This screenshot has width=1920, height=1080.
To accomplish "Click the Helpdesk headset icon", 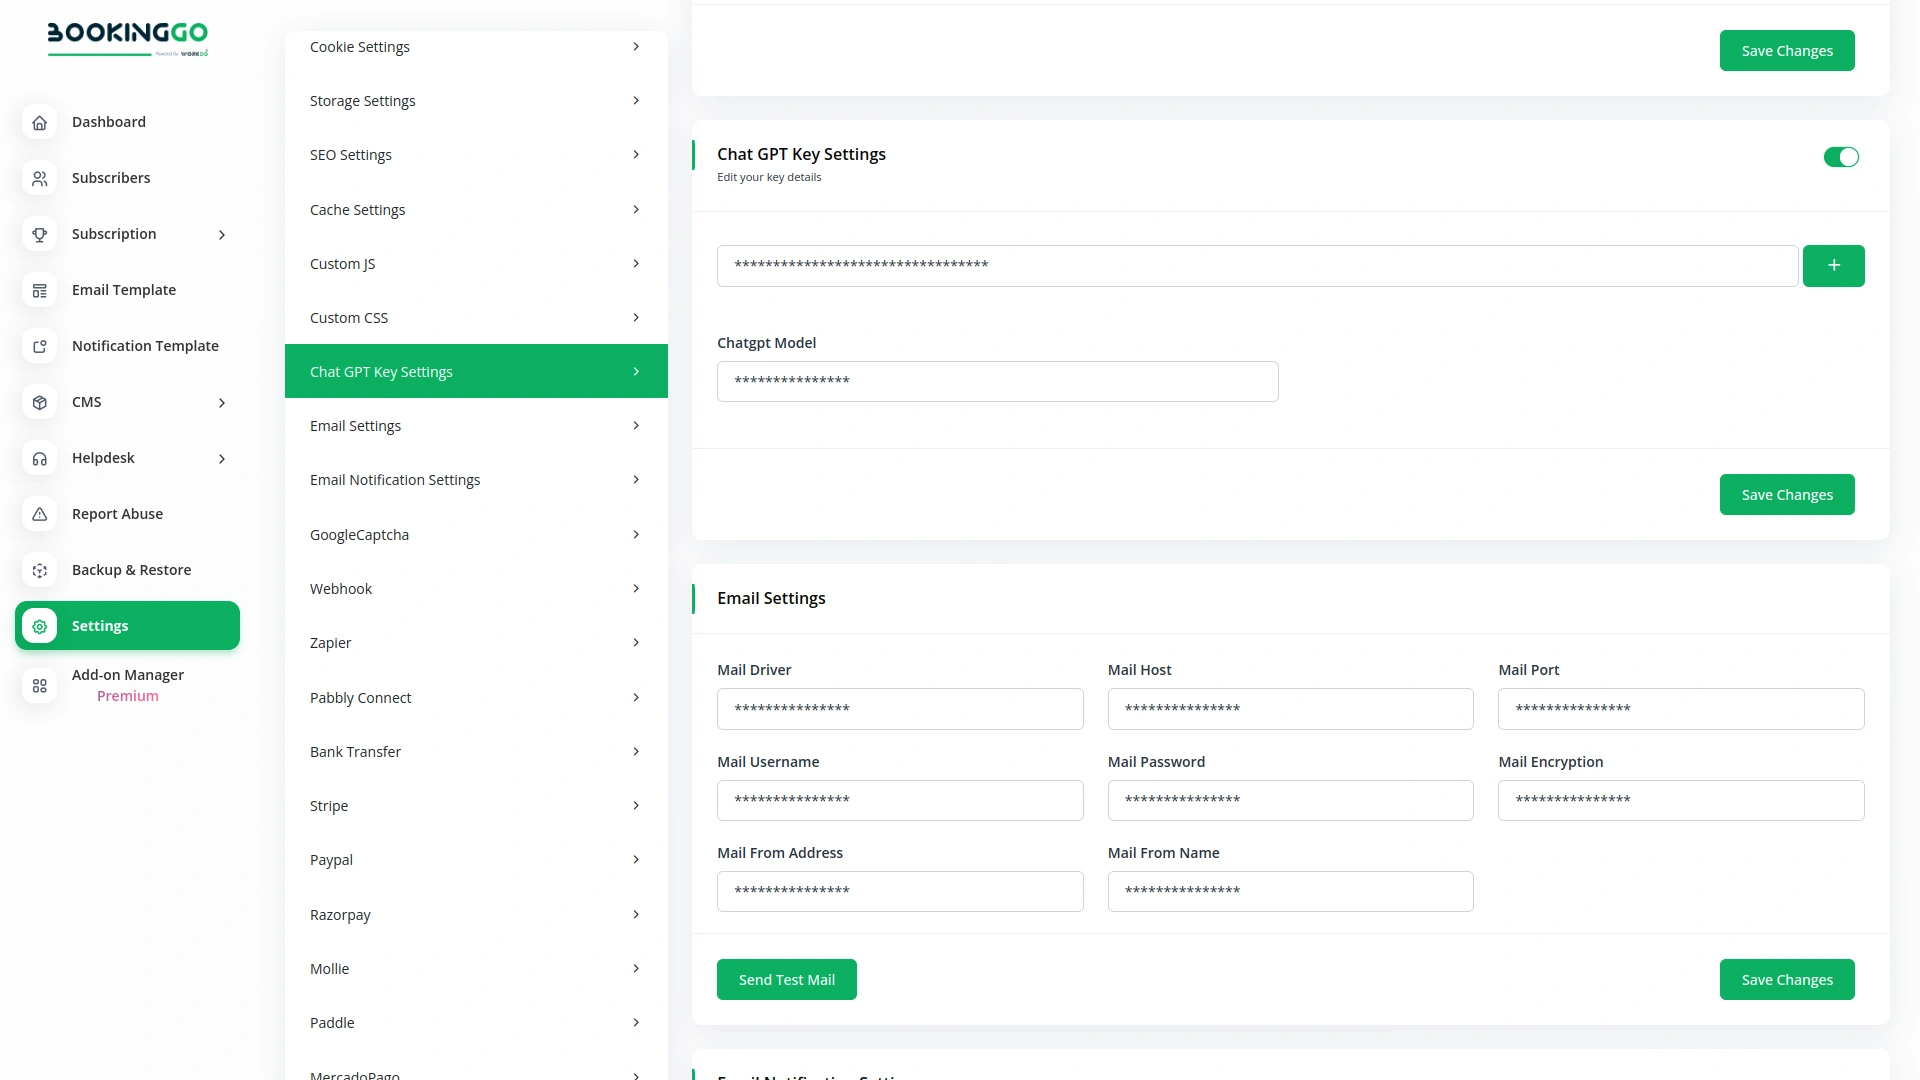I will 40,458.
